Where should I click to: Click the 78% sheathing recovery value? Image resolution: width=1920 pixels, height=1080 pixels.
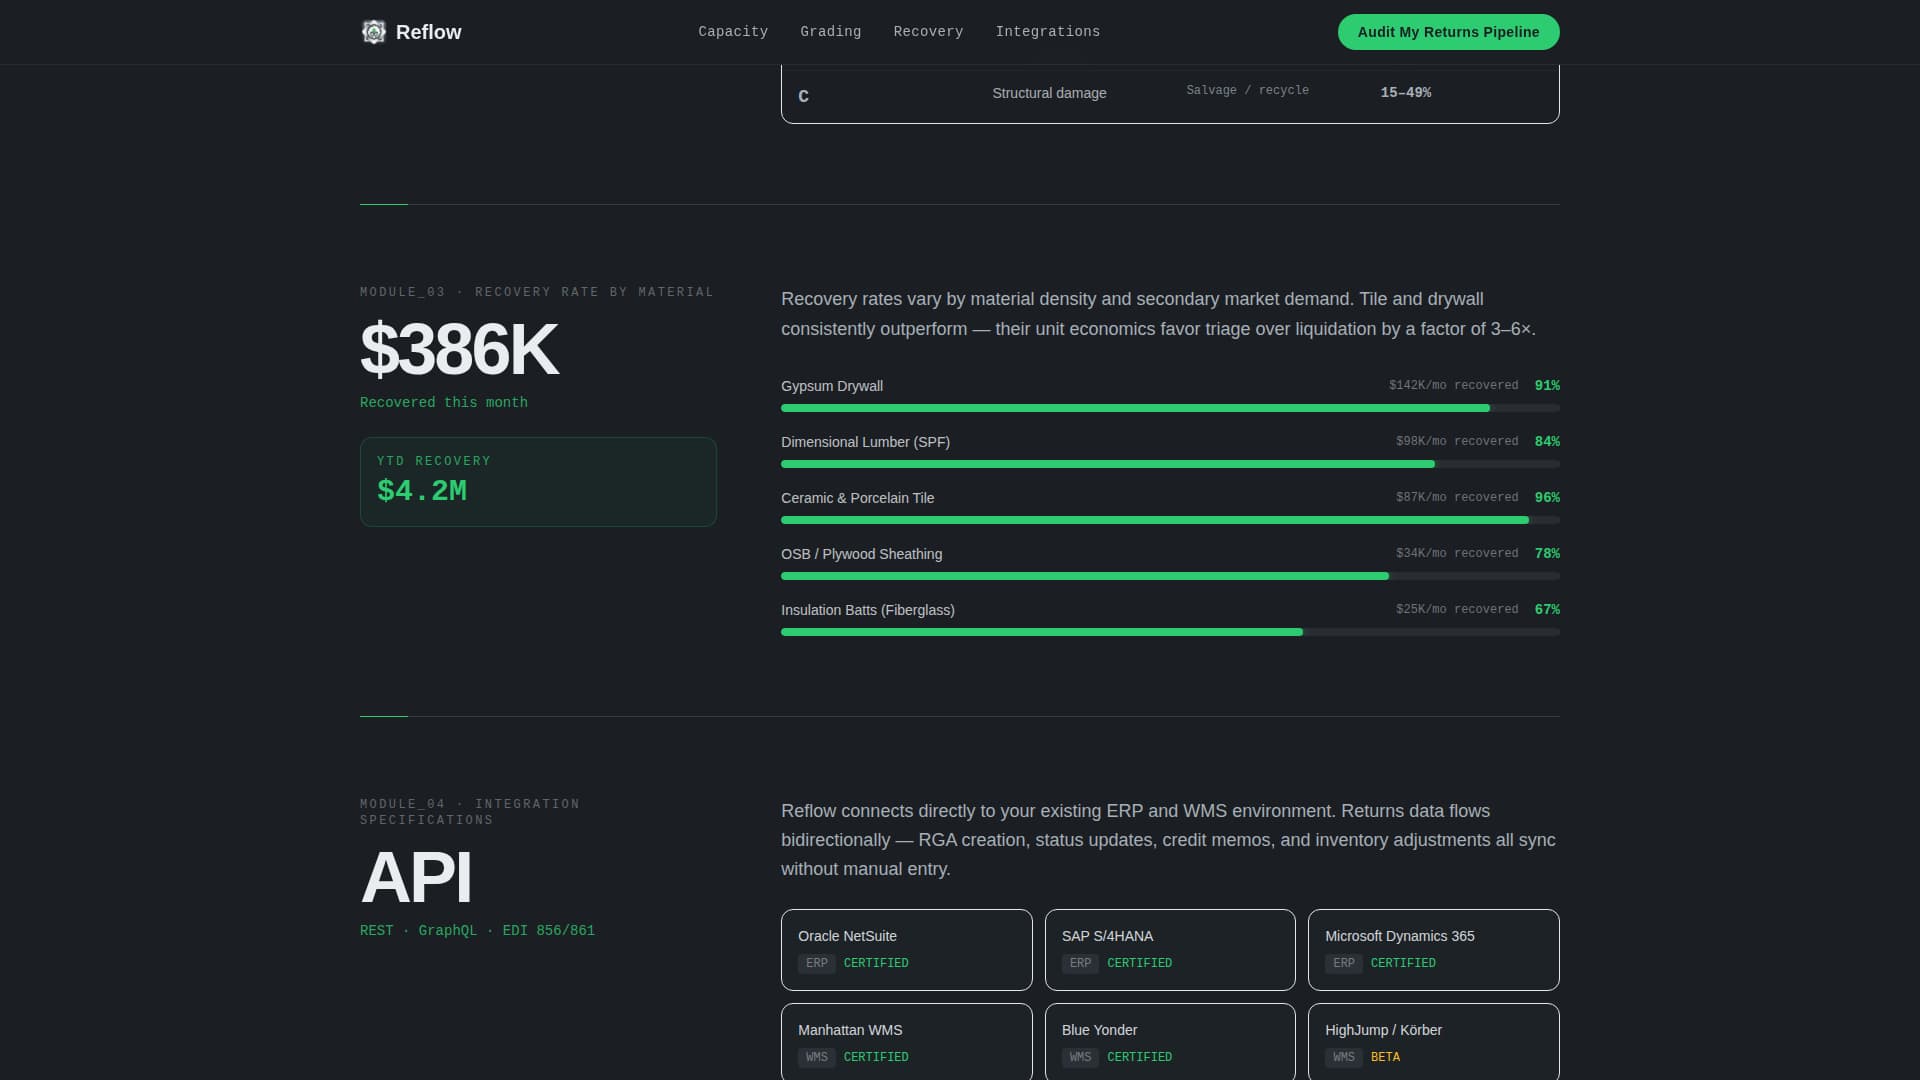coord(1547,553)
